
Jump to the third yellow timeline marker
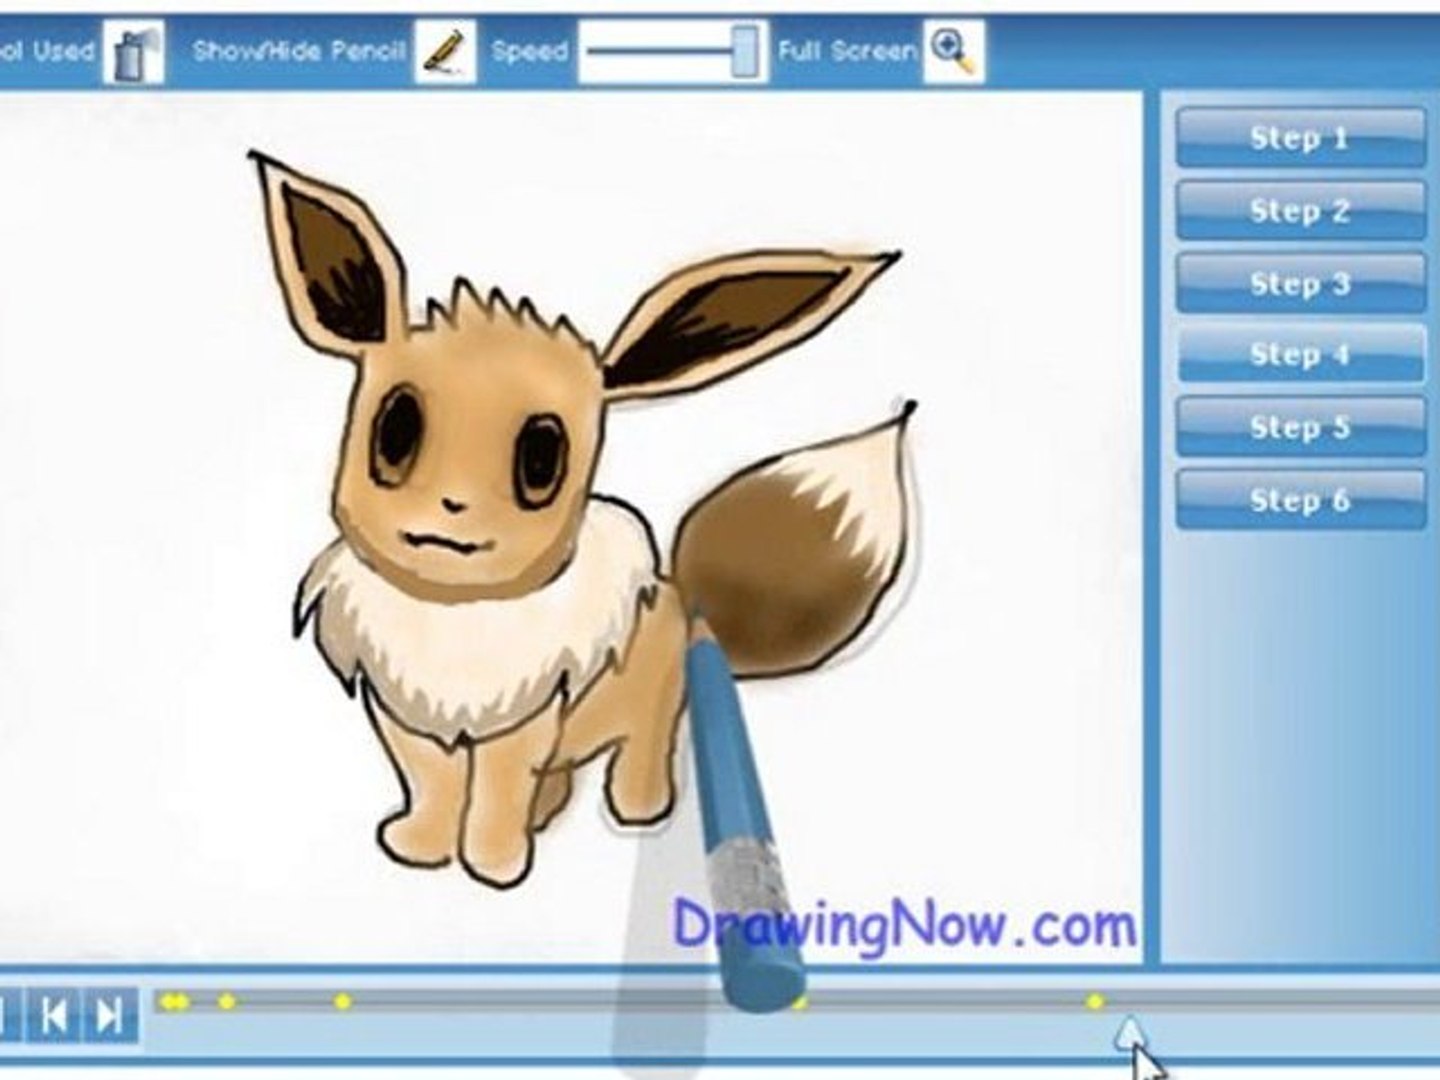pyautogui.click(x=227, y=1001)
